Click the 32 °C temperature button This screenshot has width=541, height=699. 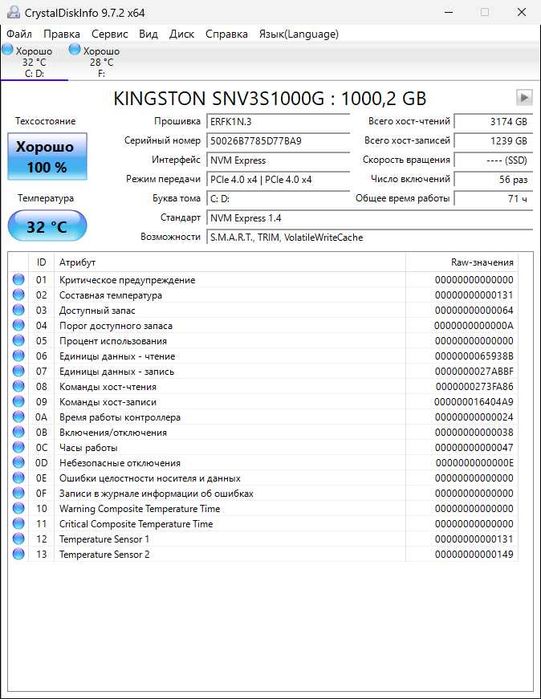point(47,226)
